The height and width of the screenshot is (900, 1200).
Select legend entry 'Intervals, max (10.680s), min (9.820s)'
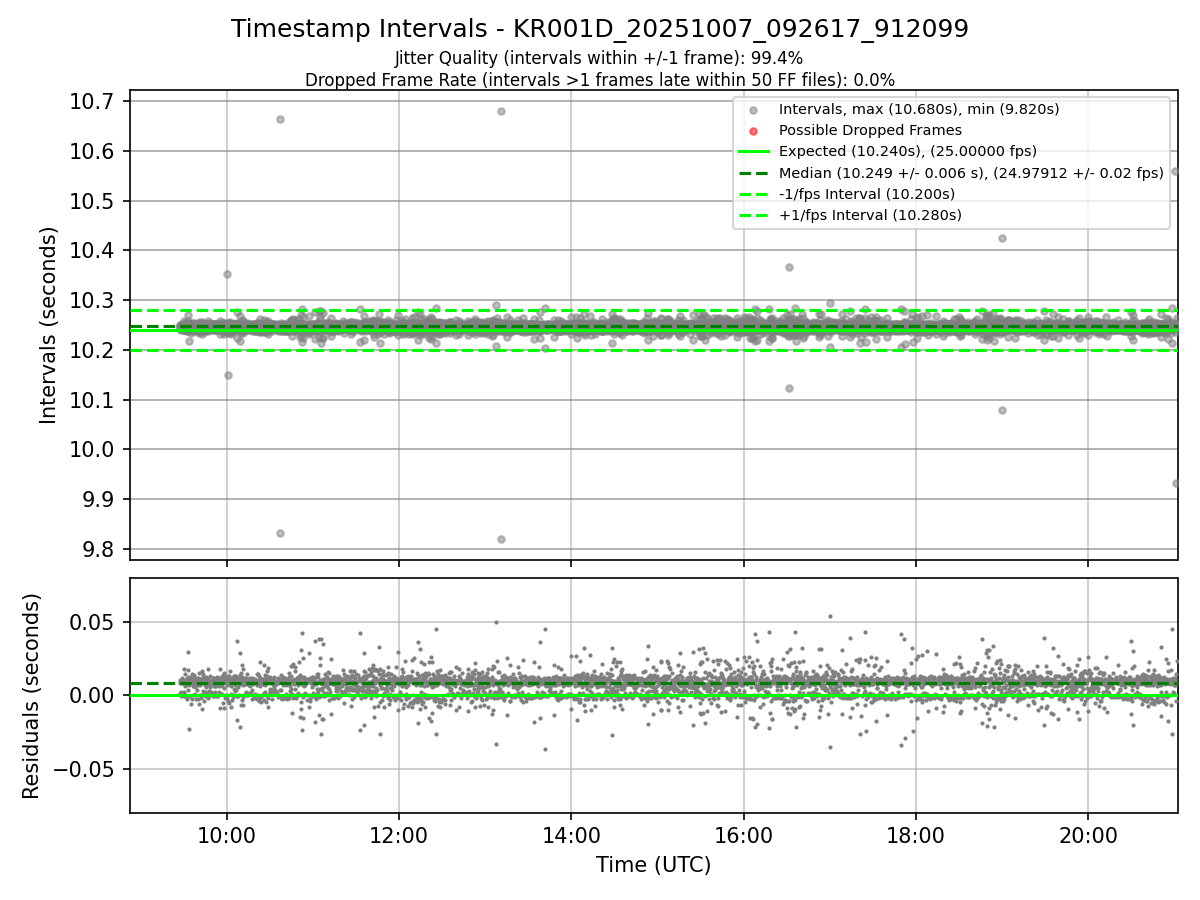click(919, 109)
